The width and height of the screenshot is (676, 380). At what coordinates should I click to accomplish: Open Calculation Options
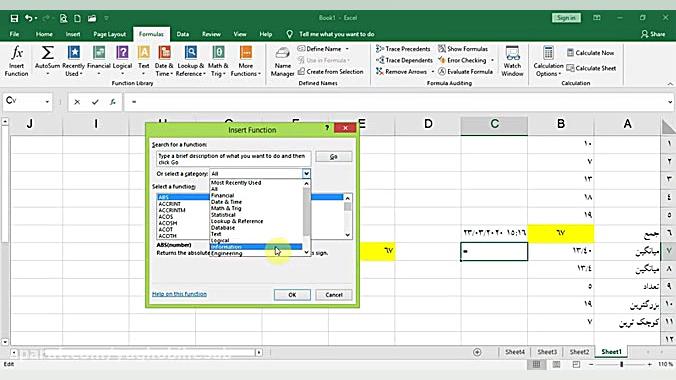coord(548,61)
